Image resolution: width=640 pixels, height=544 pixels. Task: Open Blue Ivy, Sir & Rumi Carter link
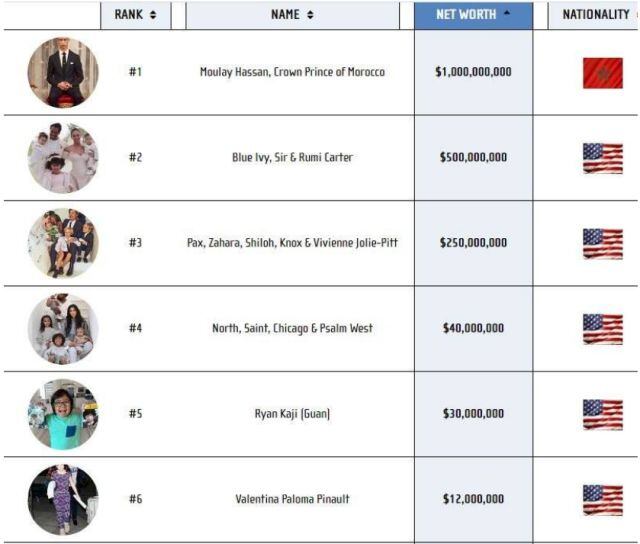coord(292,158)
